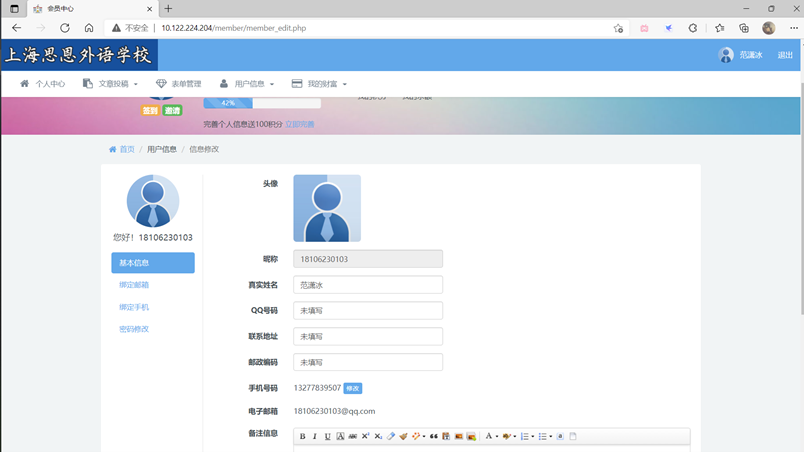Image resolution: width=804 pixels, height=452 pixels.
Task: Insert an unordered bullet list
Action: (x=542, y=436)
